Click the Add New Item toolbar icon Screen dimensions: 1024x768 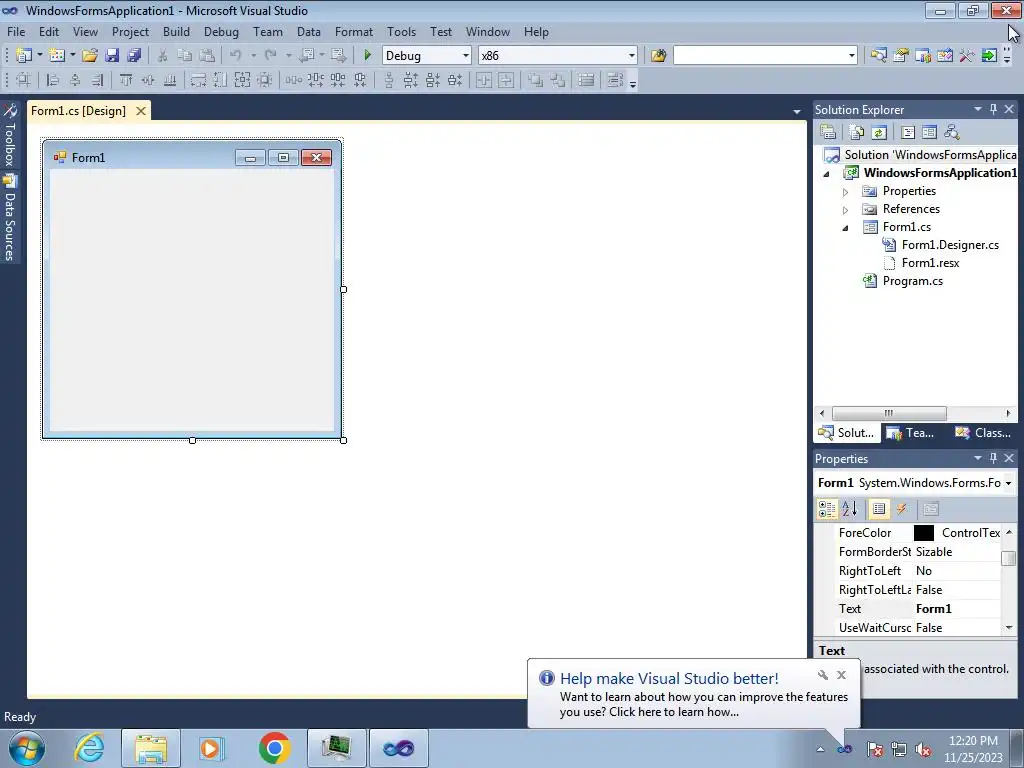point(57,56)
